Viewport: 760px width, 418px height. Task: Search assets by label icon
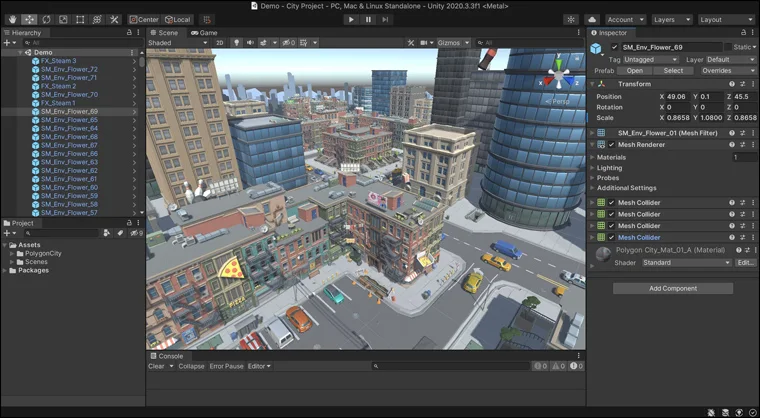tap(121, 233)
